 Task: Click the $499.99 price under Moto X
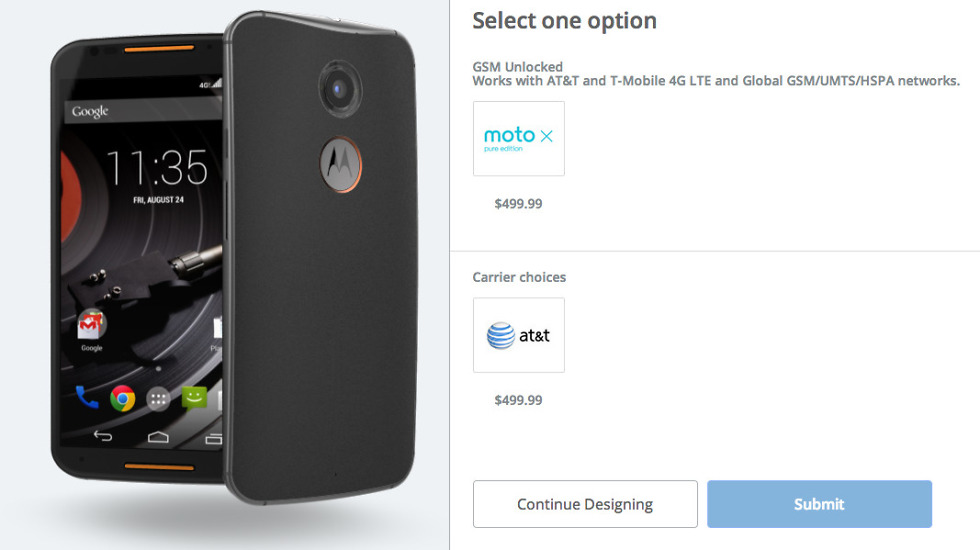pos(518,203)
